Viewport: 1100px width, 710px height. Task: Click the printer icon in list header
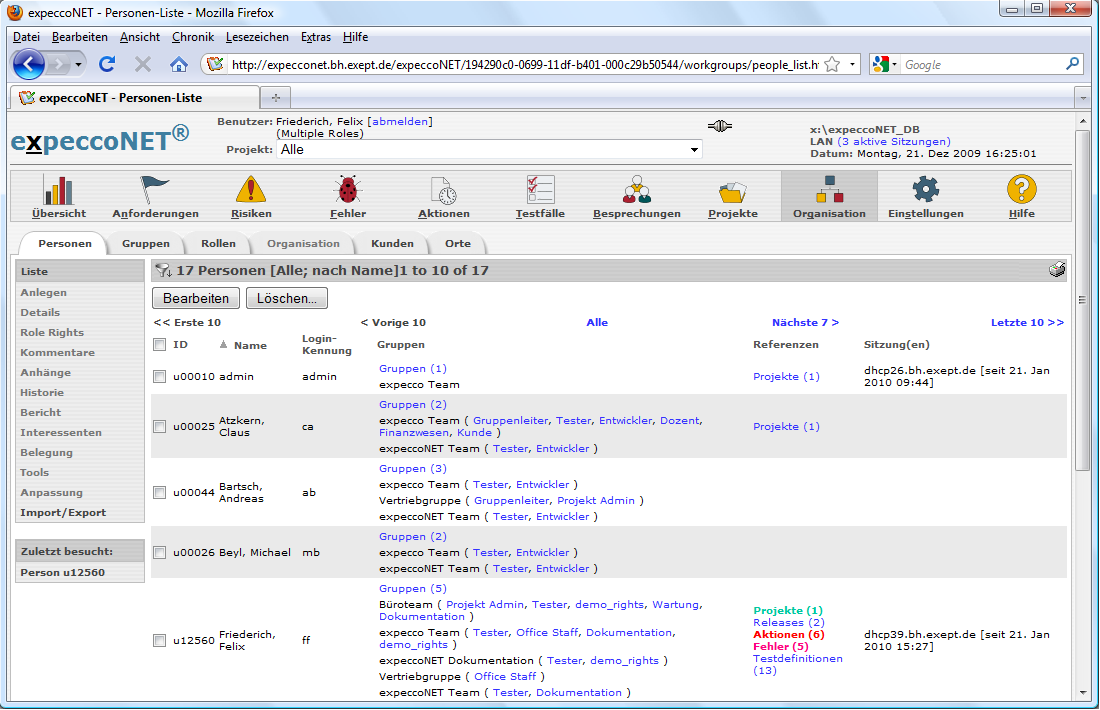tap(1056, 270)
